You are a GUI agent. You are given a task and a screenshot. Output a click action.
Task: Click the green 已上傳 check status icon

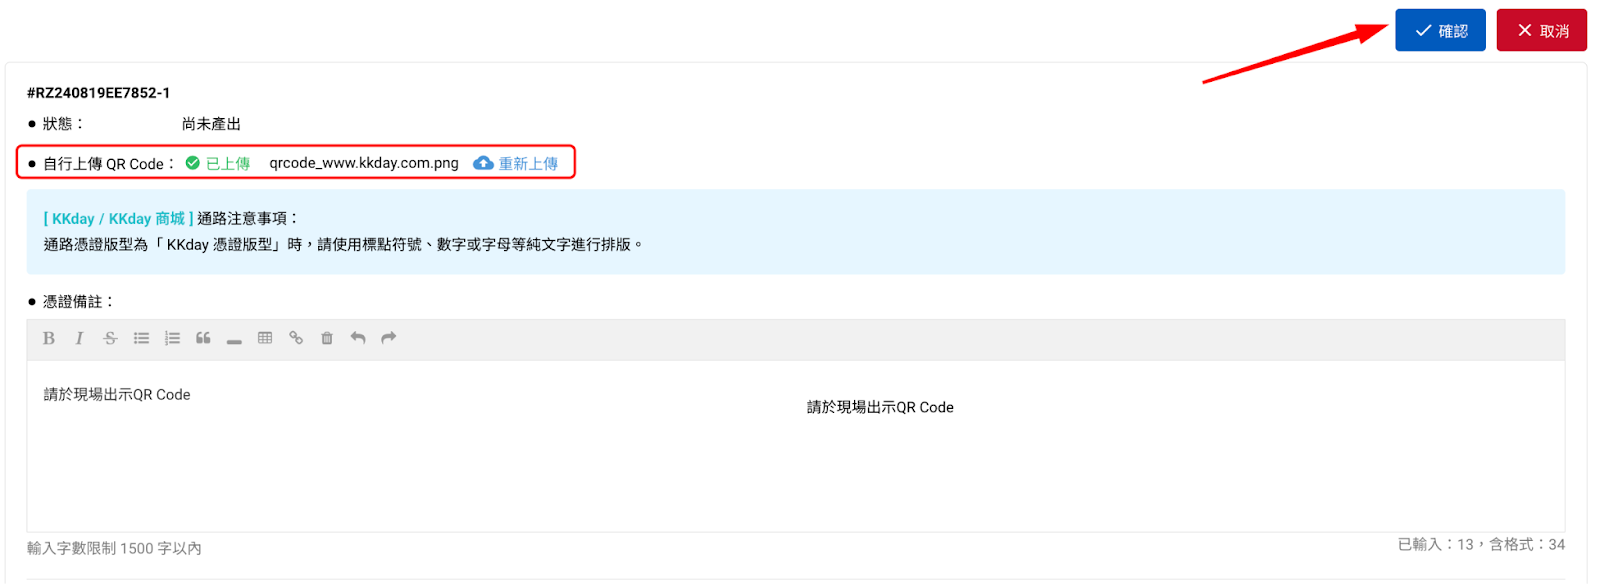[193, 163]
